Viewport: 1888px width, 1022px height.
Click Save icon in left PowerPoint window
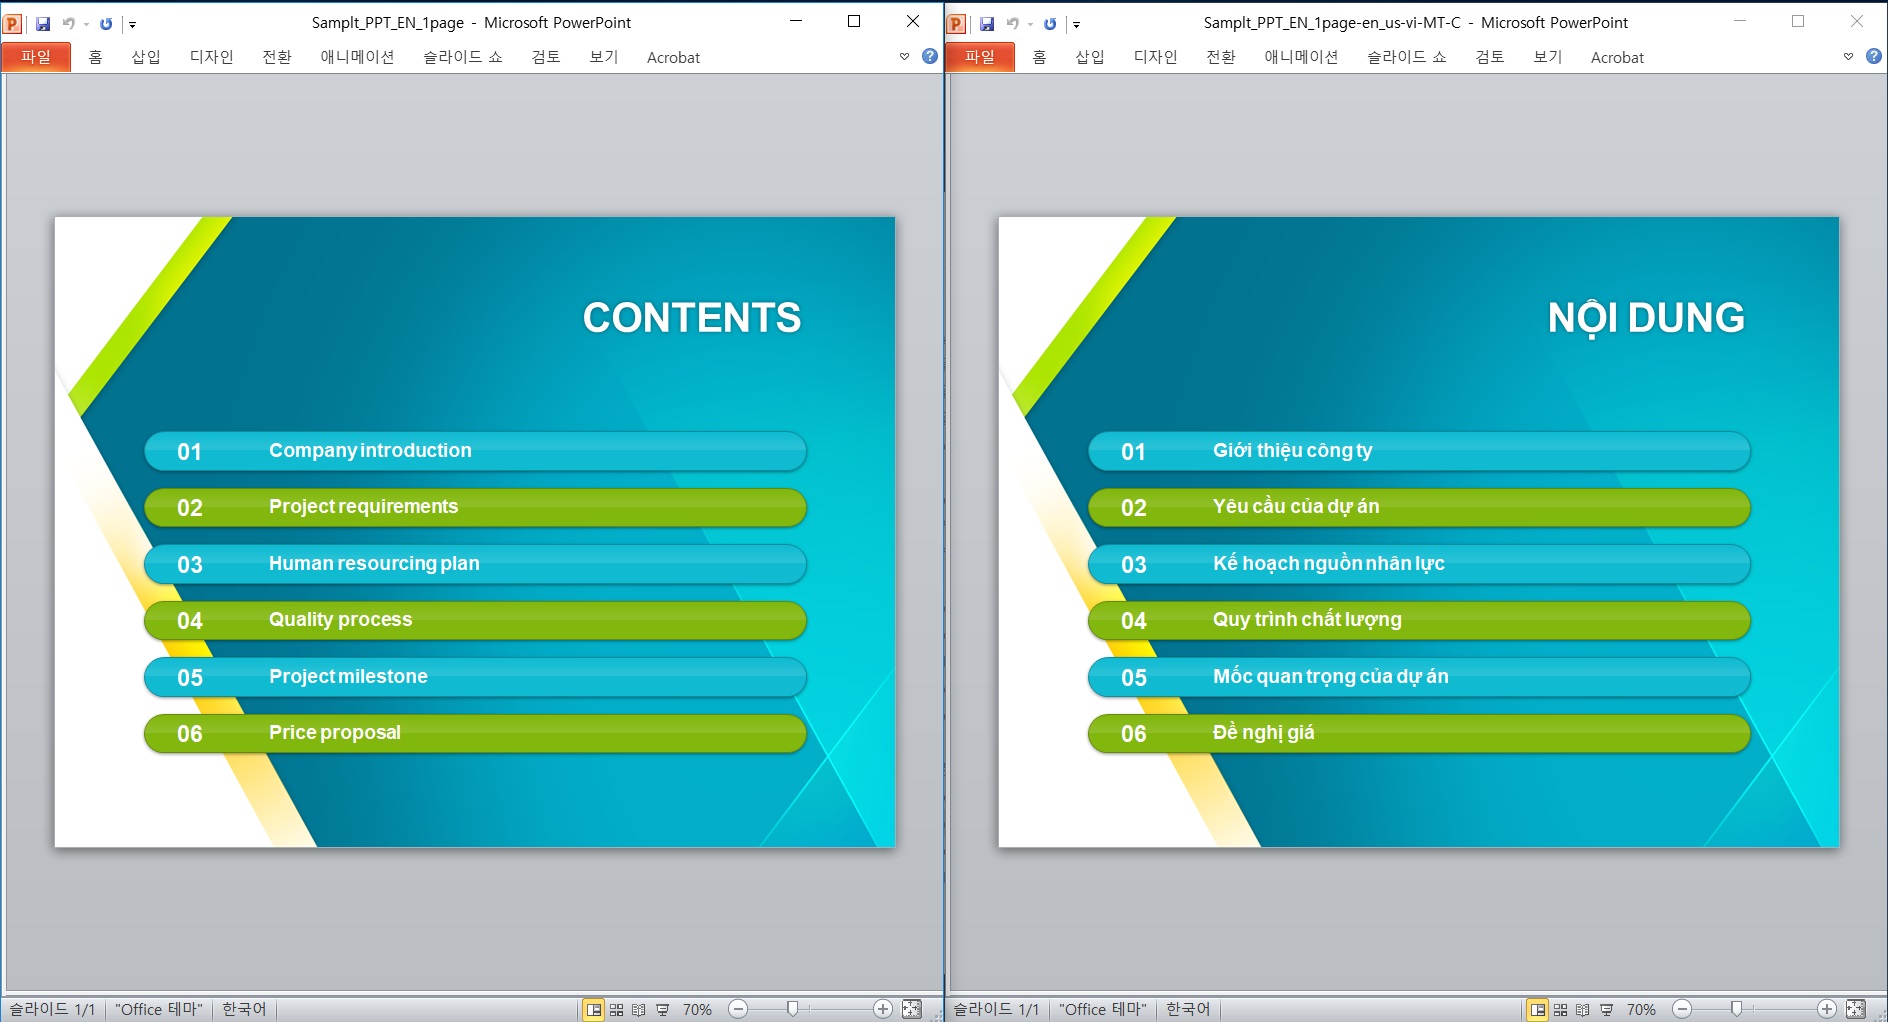point(43,23)
